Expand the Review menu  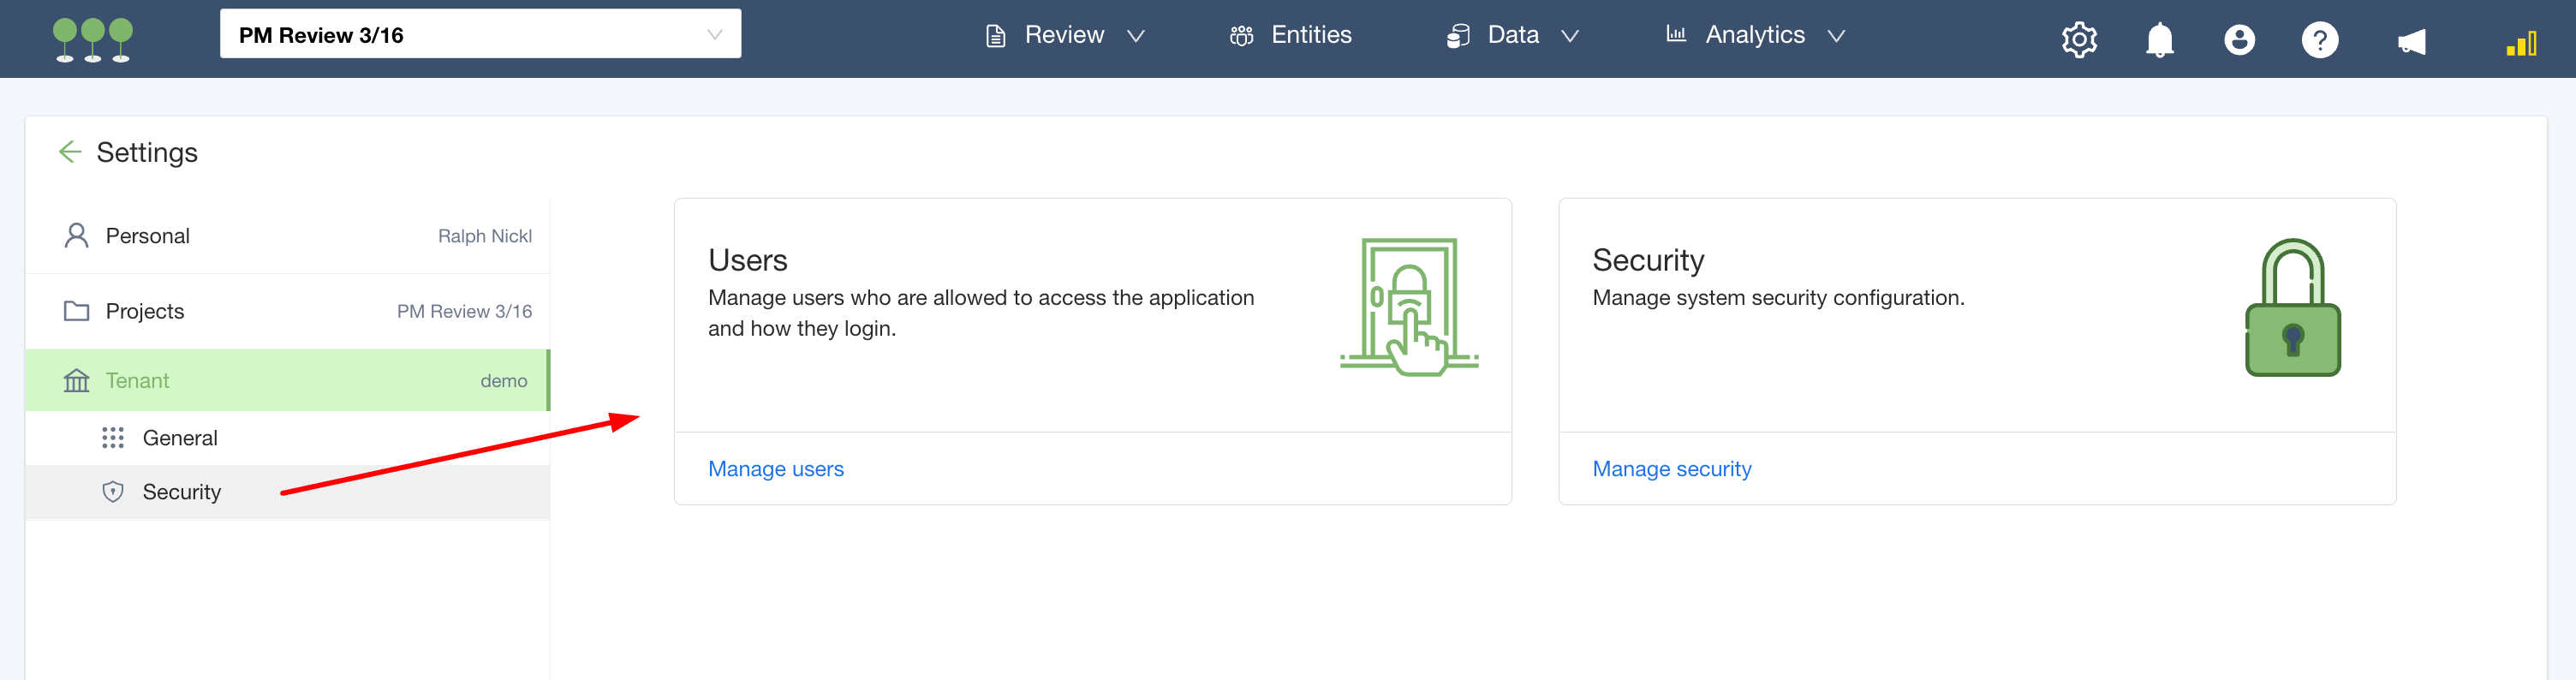pos(1064,36)
